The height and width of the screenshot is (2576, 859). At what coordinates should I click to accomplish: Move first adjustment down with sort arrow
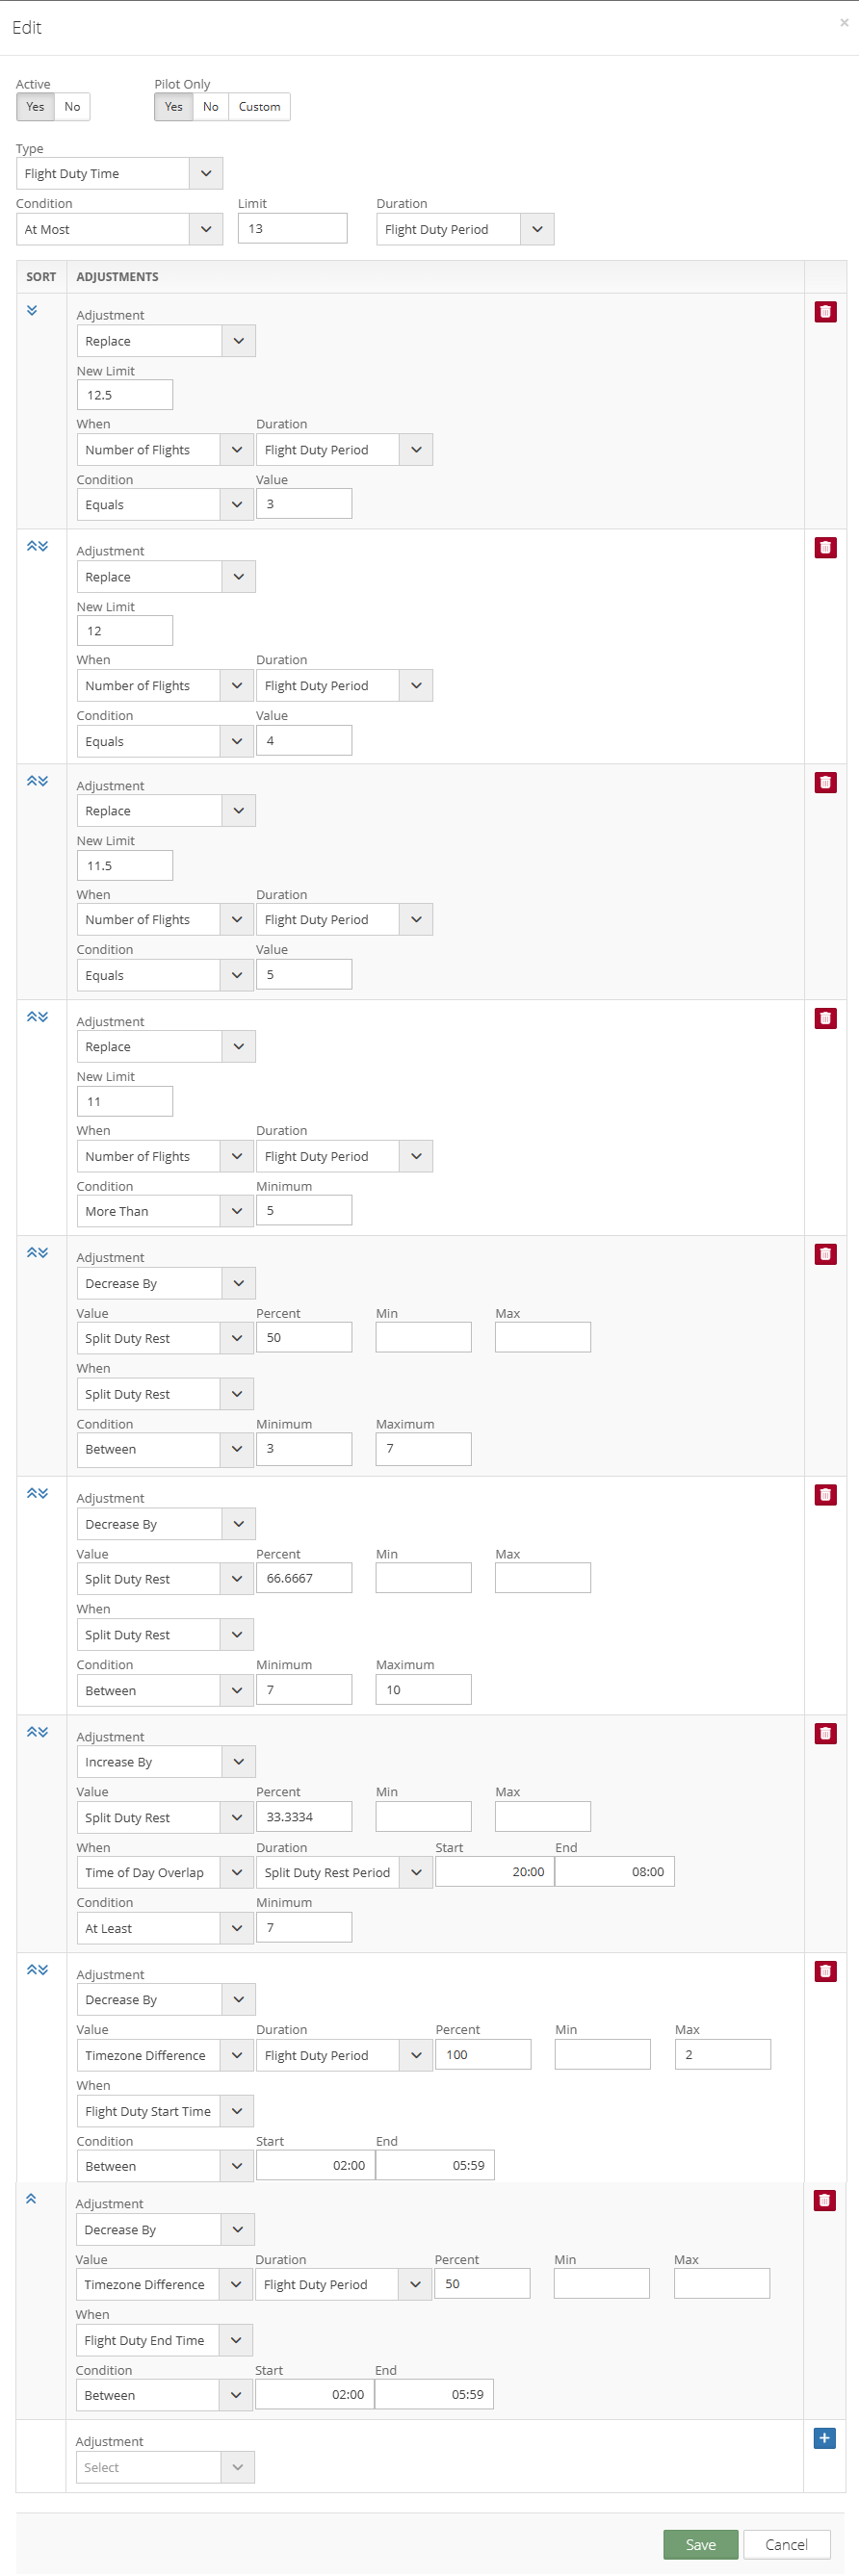tap(32, 311)
